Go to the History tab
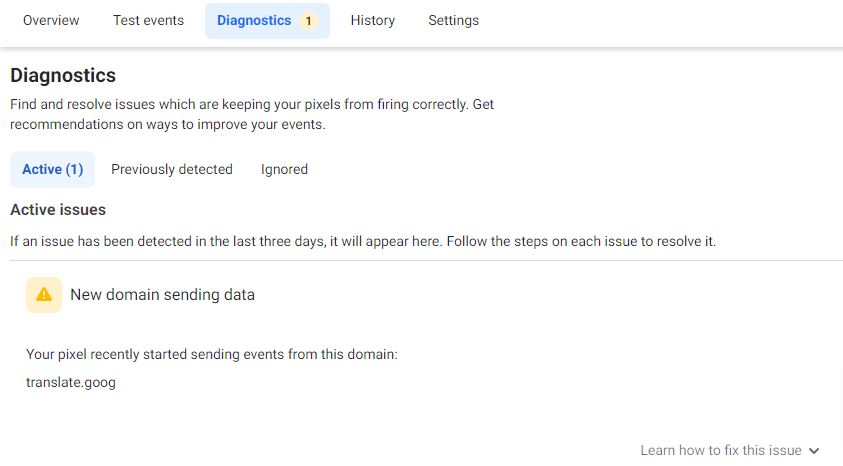Screen dimensions: 843x466 [x=372, y=20]
